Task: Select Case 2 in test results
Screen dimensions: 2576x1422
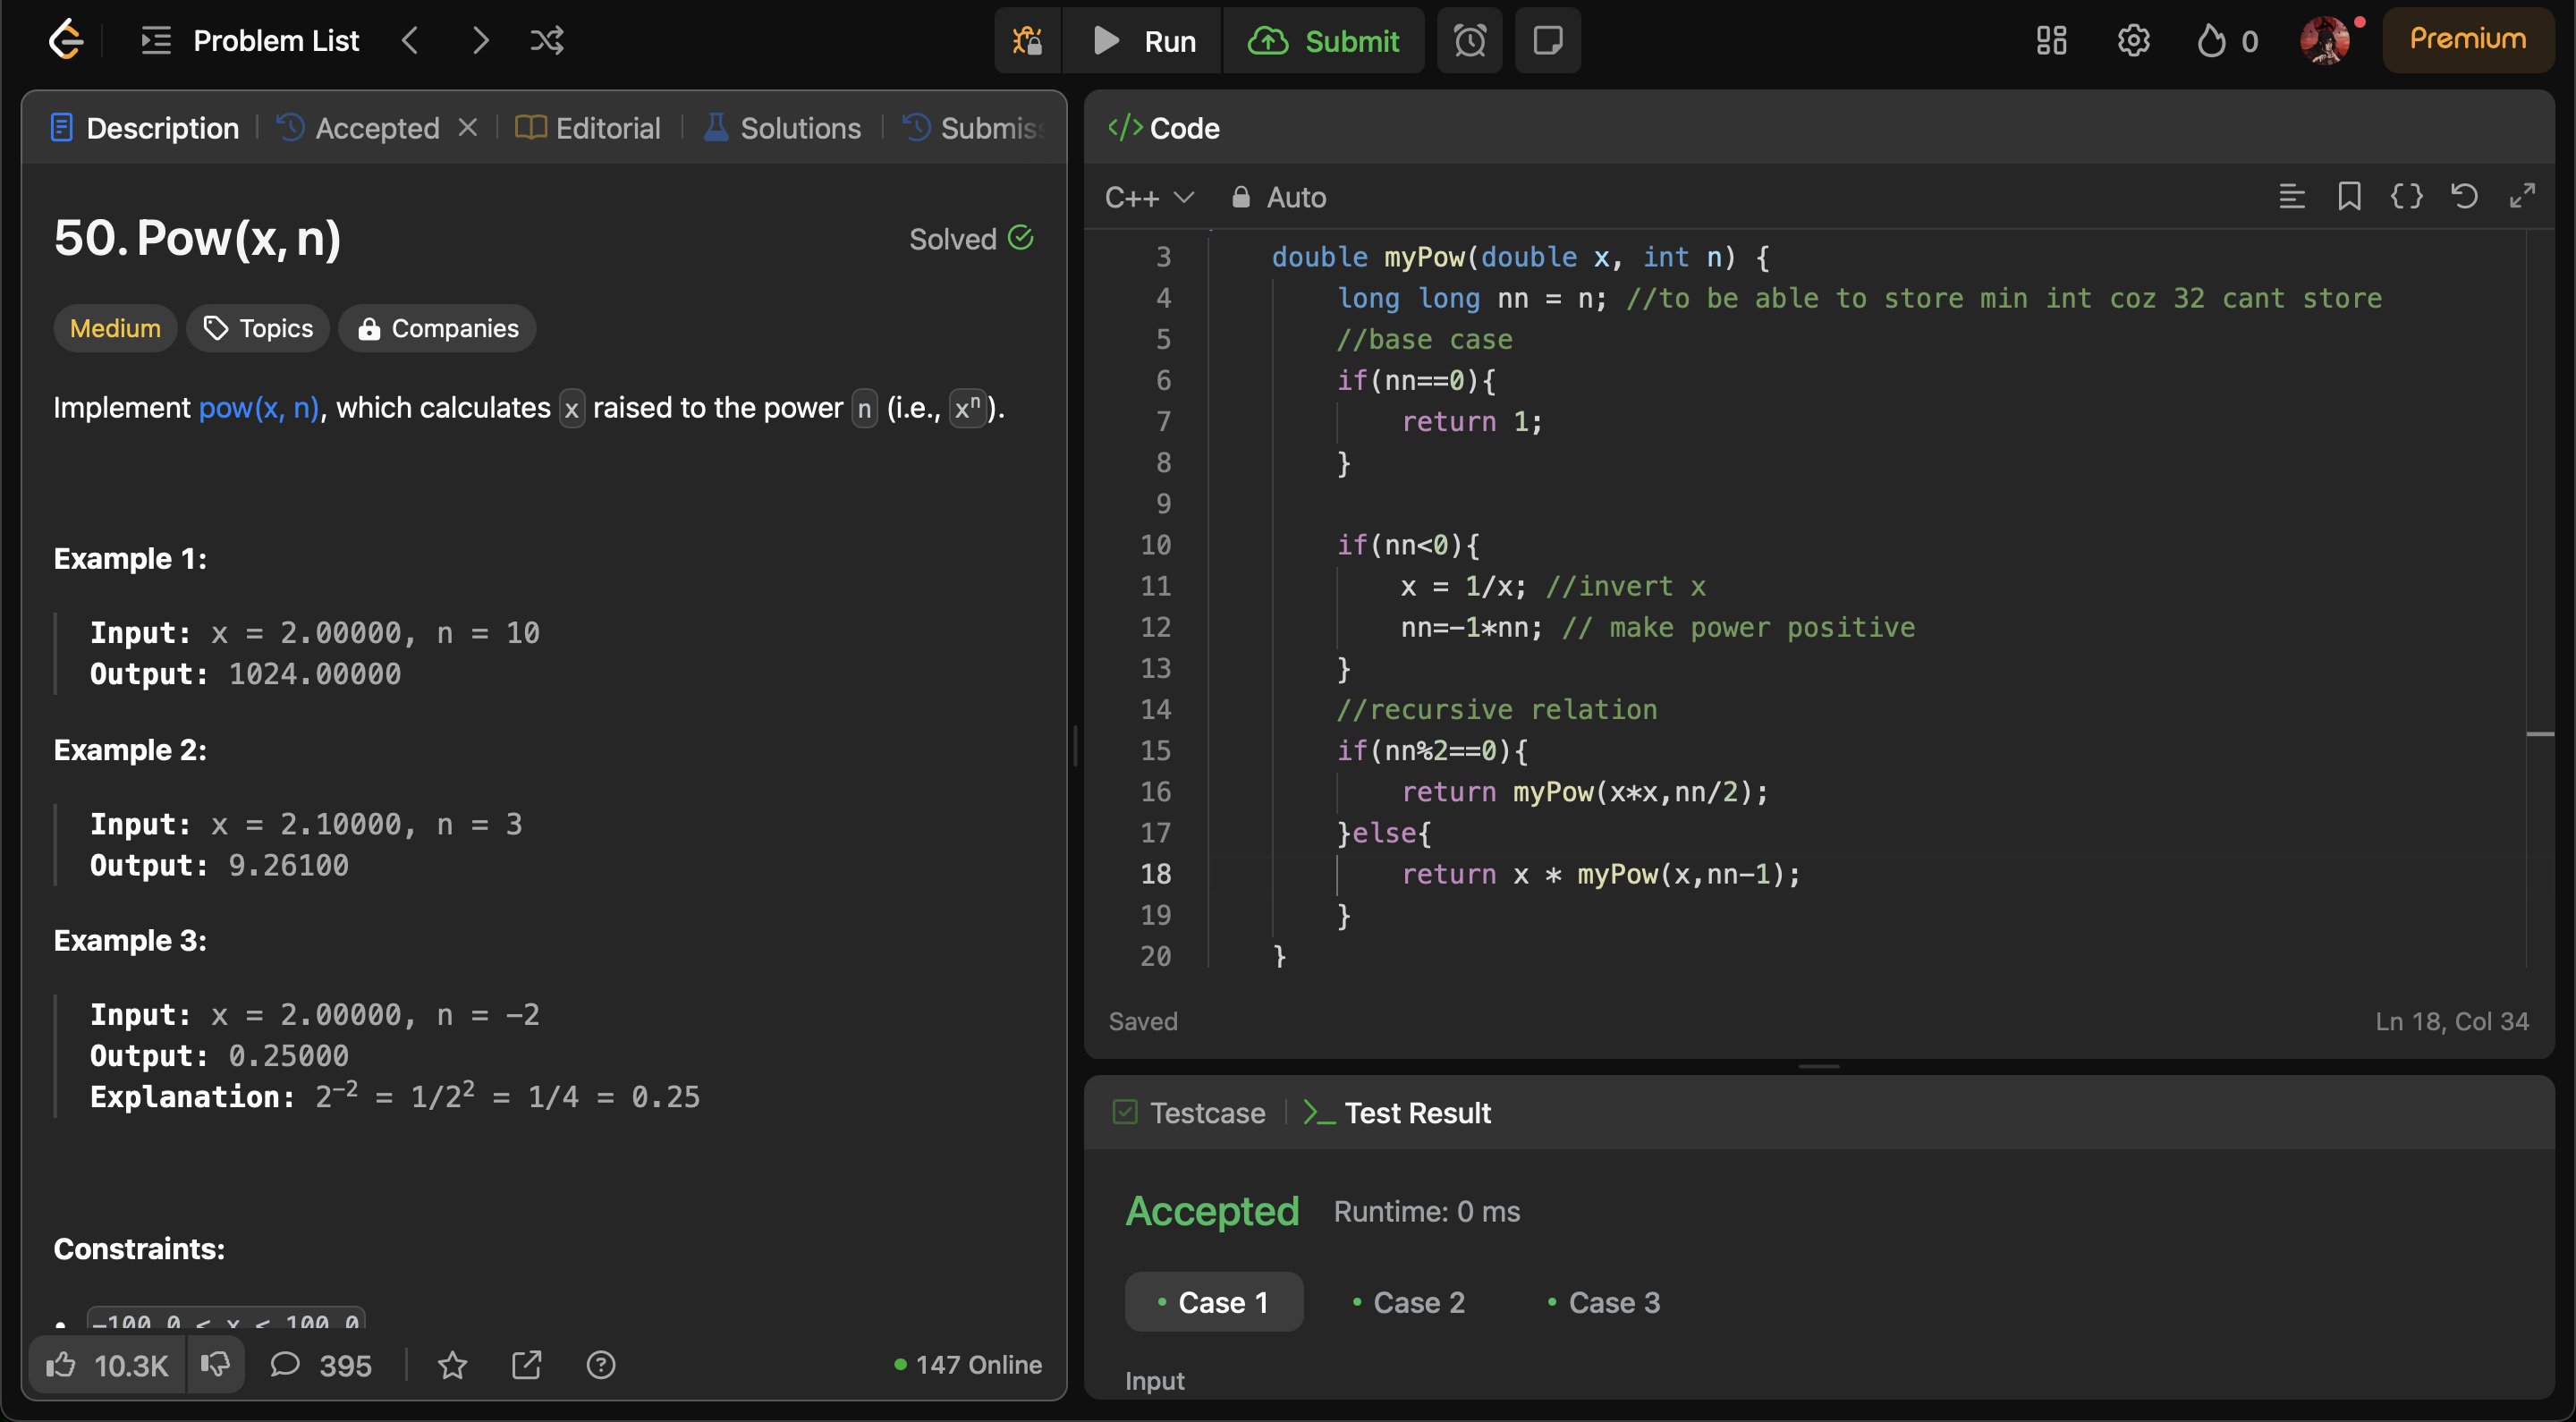Action: pyautogui.click(x=1408, y=1302)
